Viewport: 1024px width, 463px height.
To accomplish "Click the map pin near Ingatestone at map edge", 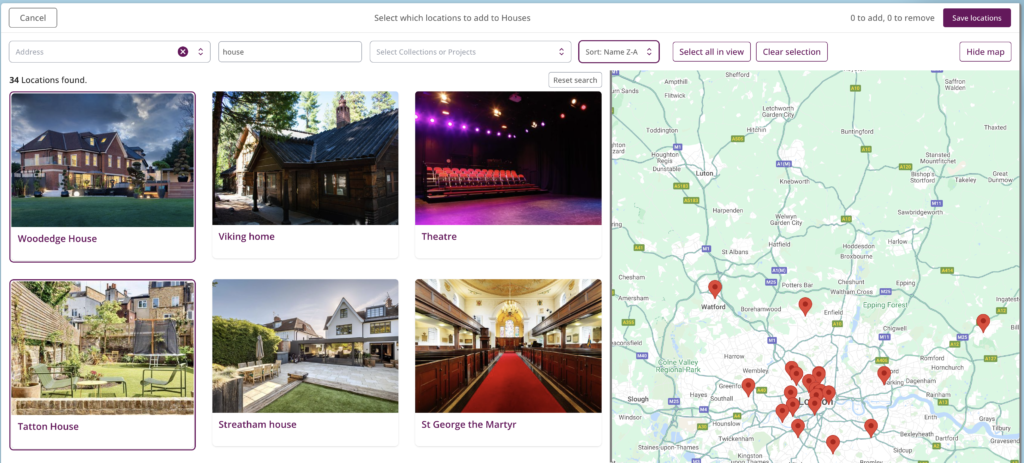I will click(x=983, y=323).
